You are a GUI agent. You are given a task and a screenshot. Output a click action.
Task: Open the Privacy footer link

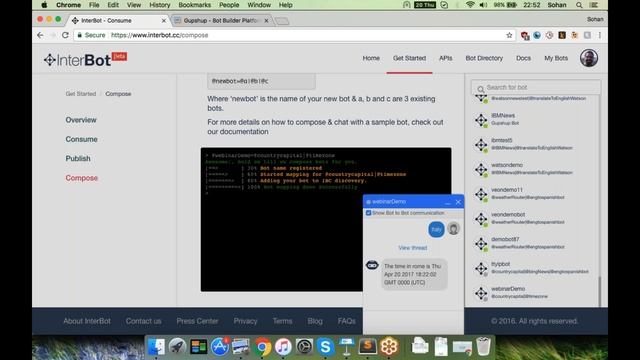[x=245, y=321]
